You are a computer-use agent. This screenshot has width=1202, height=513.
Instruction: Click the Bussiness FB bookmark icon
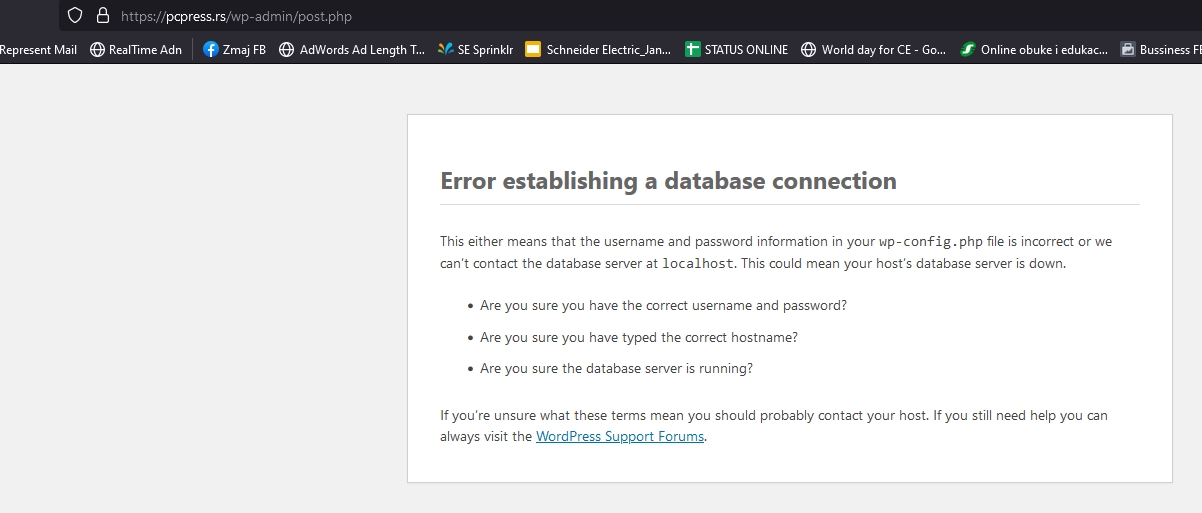(1128, 49)
